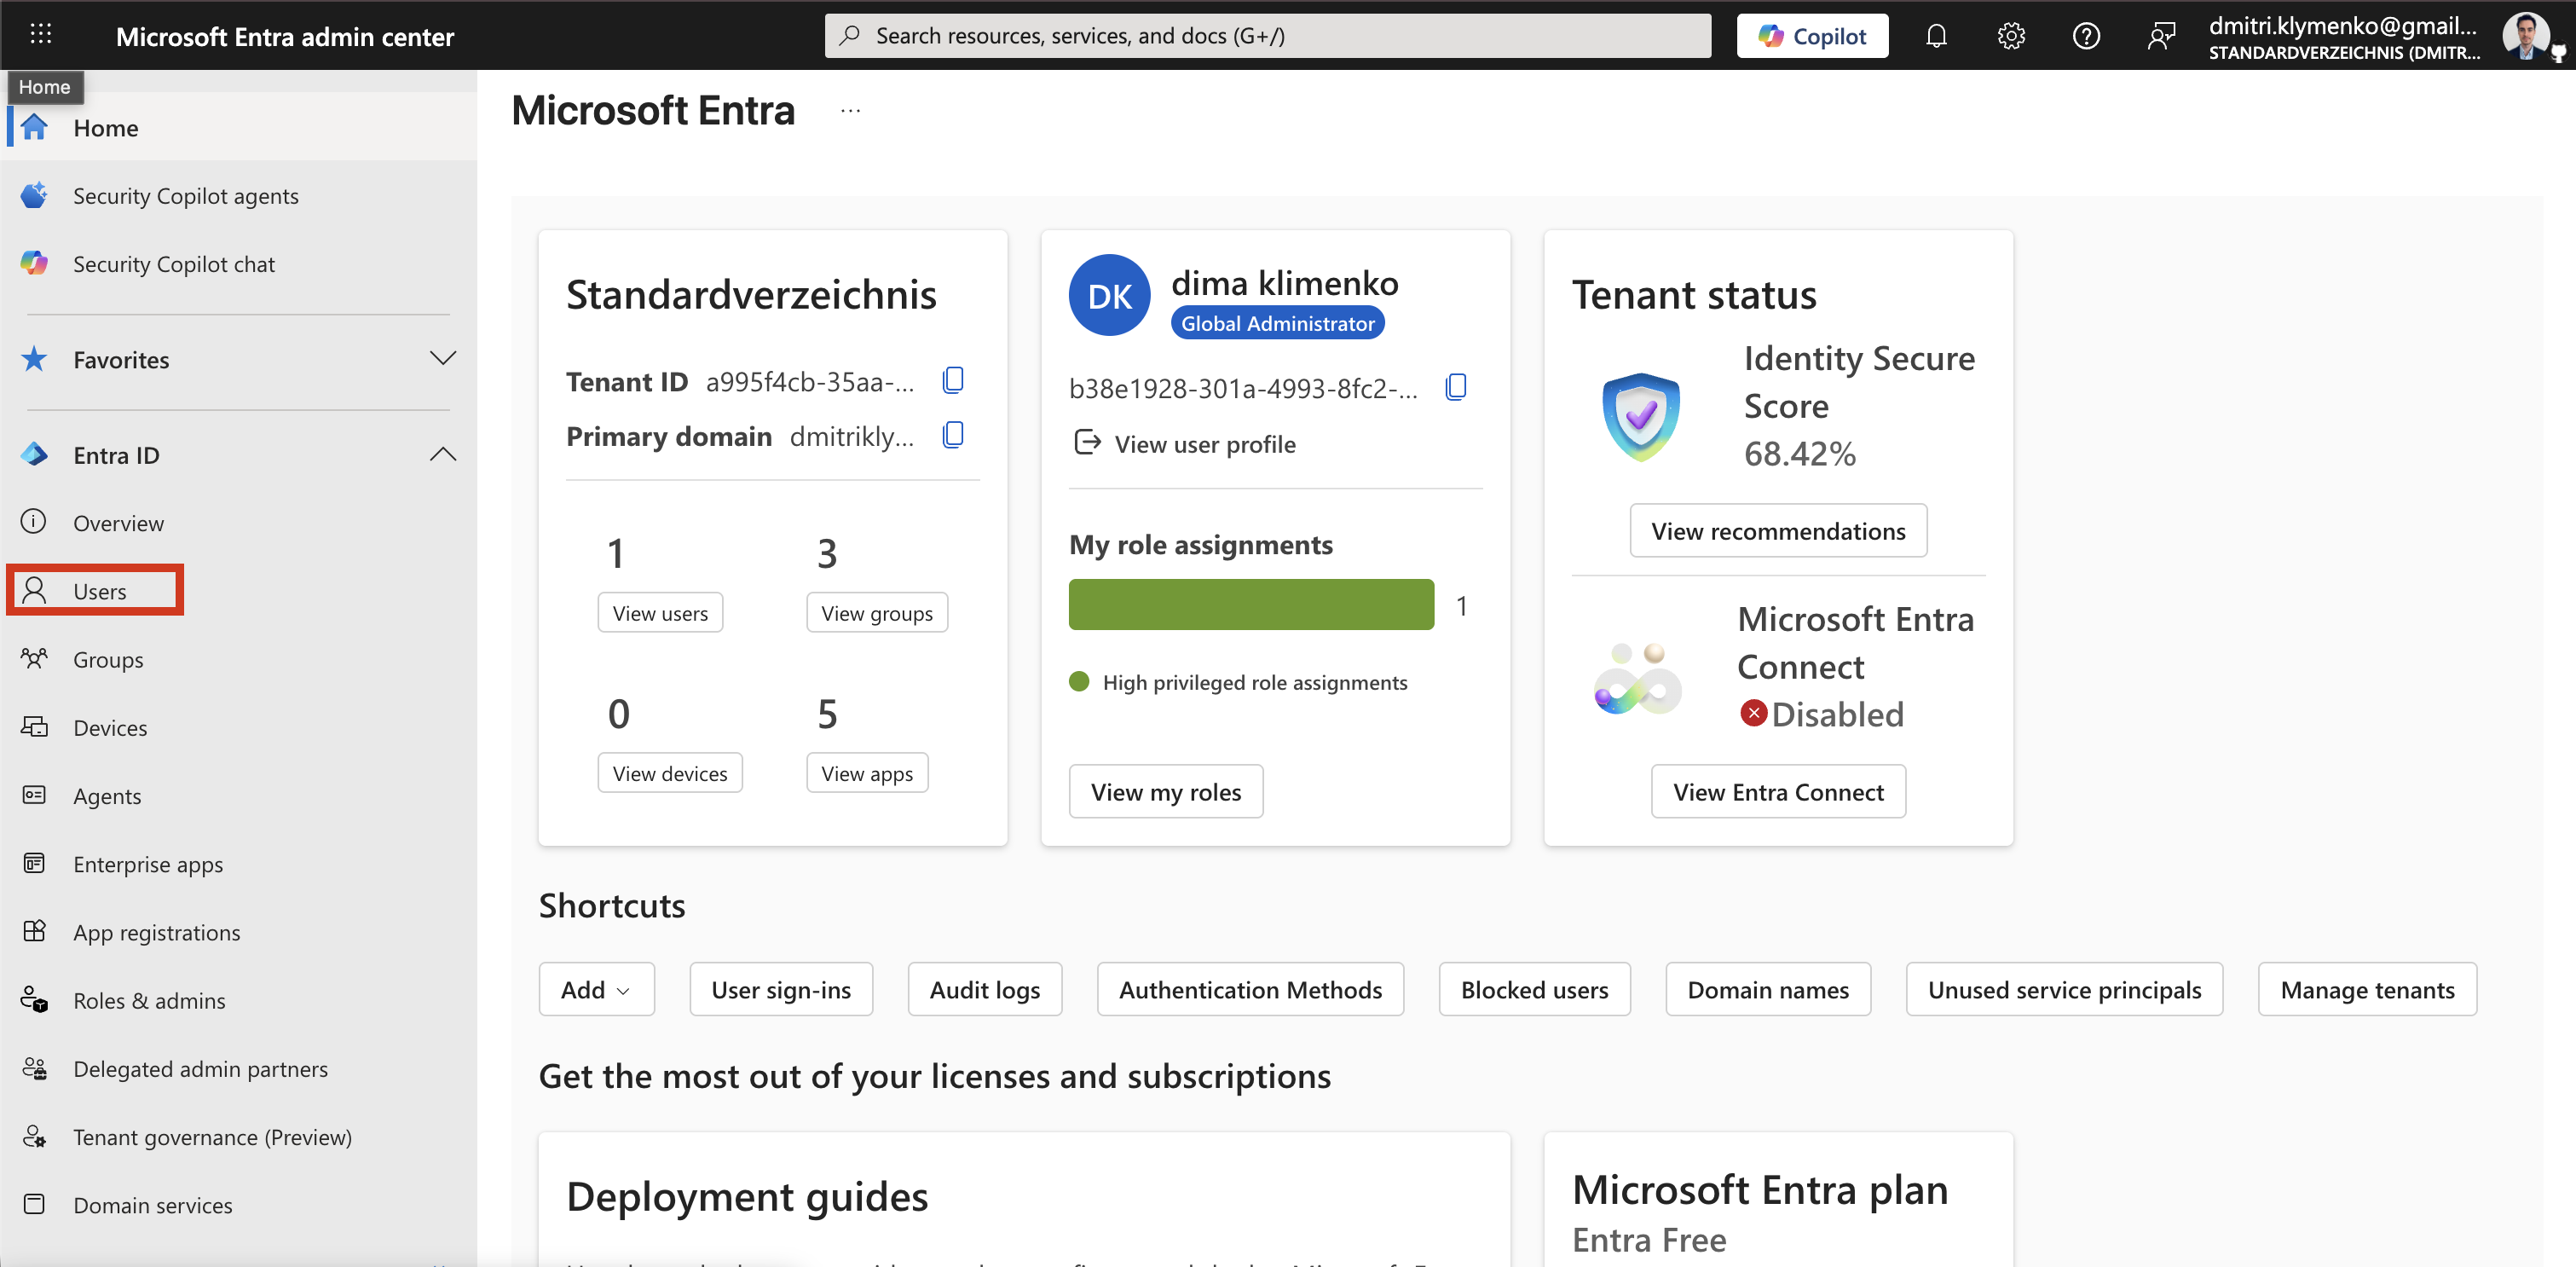Click the Enterprise apps icon

tap(34, 863)
